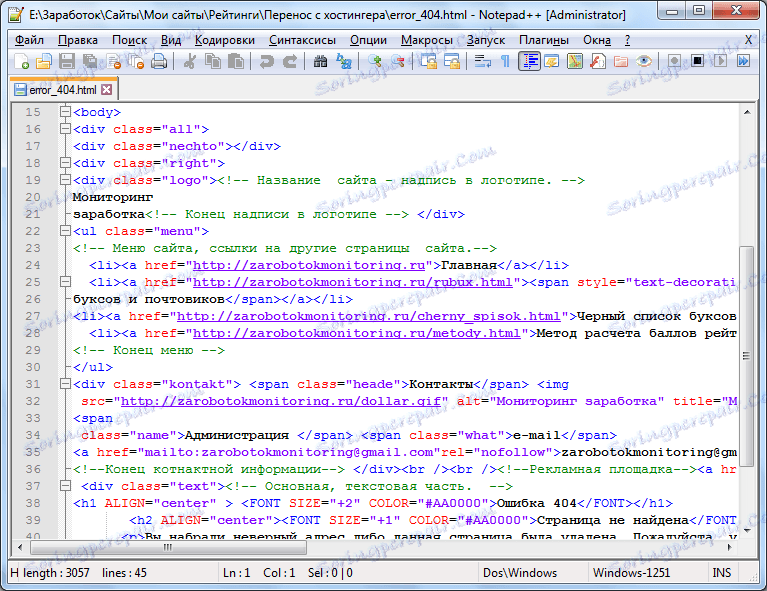
Task: Click the vertical scrollbar thumb
Action: point(746,356)
